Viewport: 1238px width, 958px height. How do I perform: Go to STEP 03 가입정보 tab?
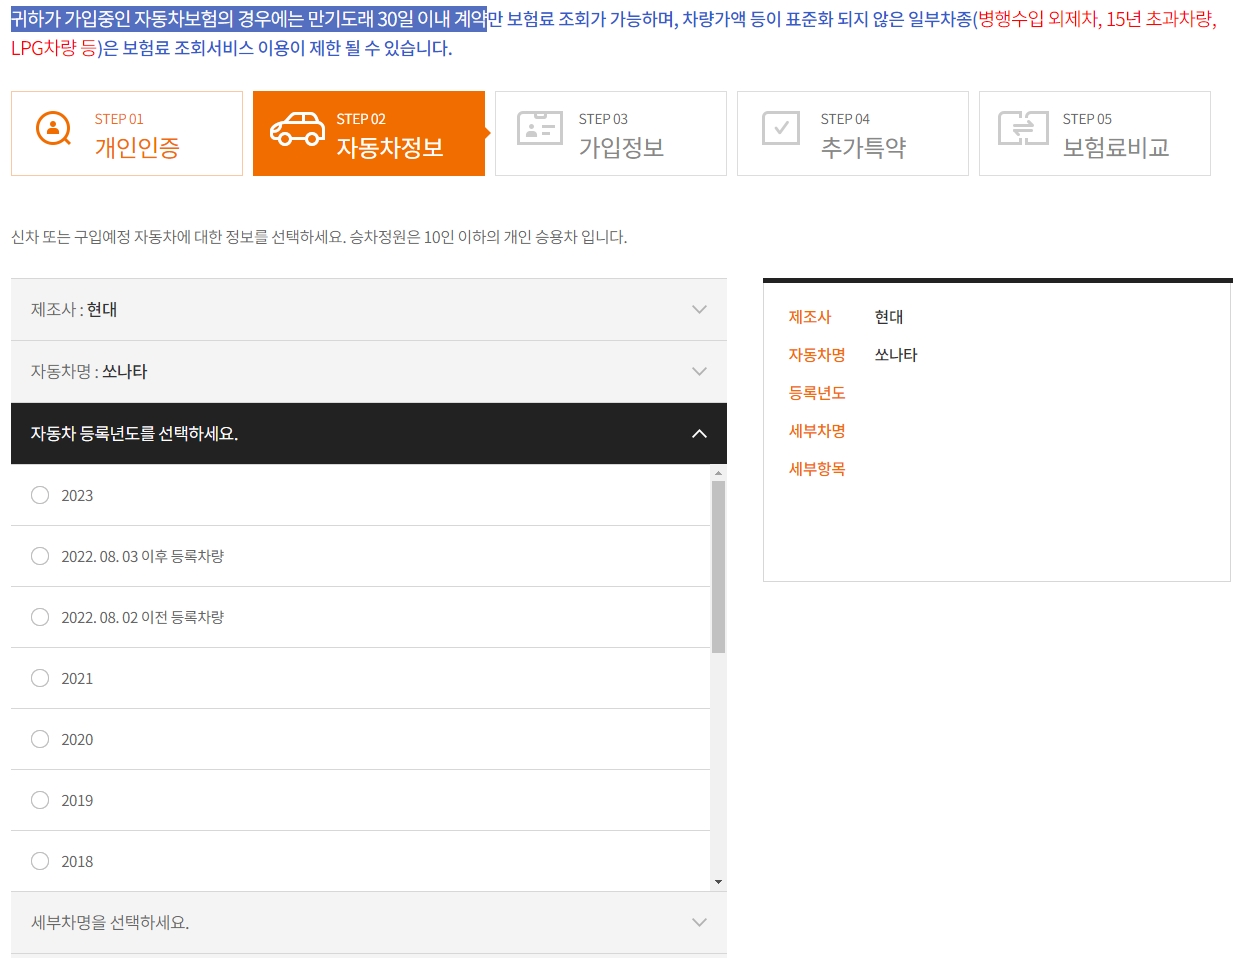click(611, 134)
